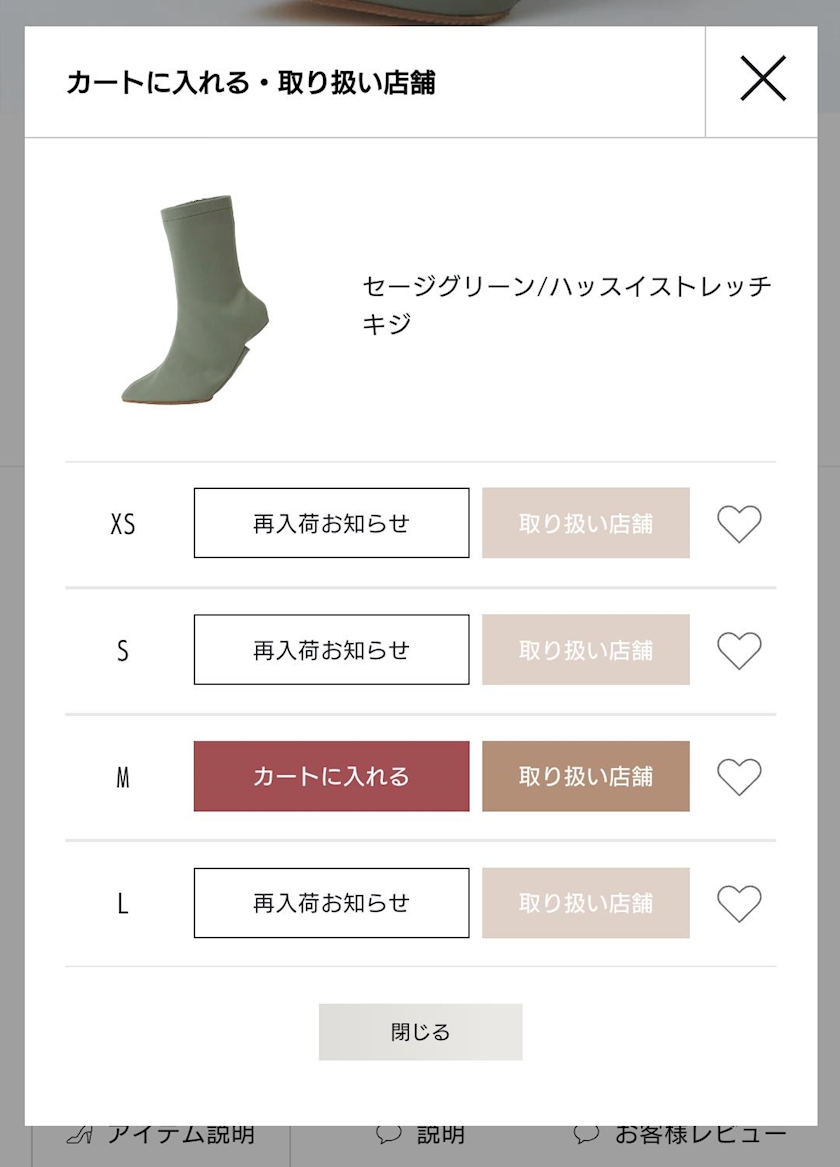Add size L to favorites heart
The height and width of the screenshot is (1167, 840).
click(739, 904)
